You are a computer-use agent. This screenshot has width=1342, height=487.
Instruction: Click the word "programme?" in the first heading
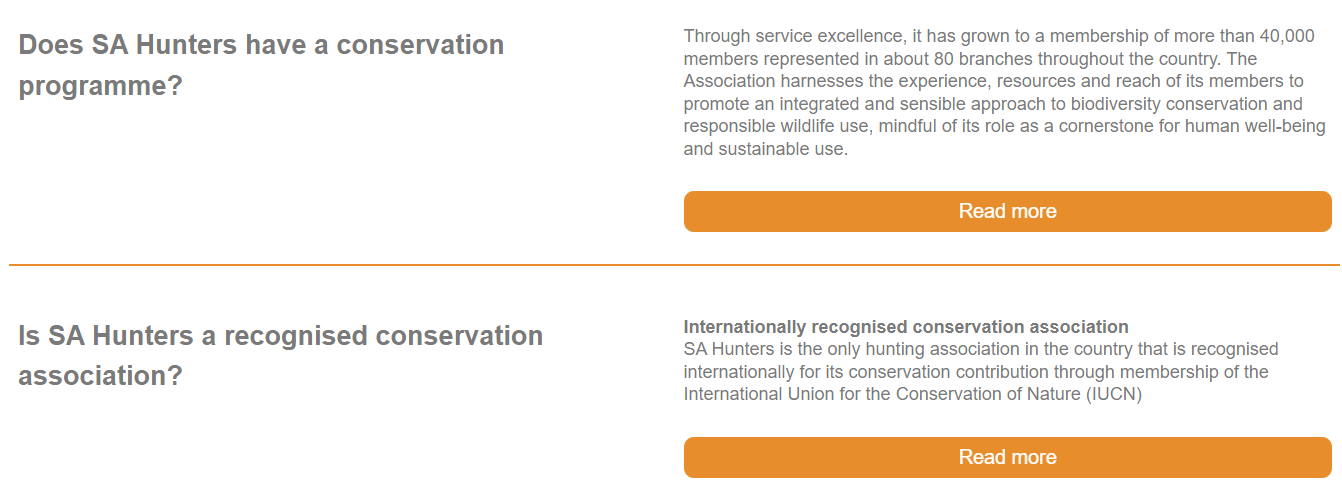coord(100,86)
